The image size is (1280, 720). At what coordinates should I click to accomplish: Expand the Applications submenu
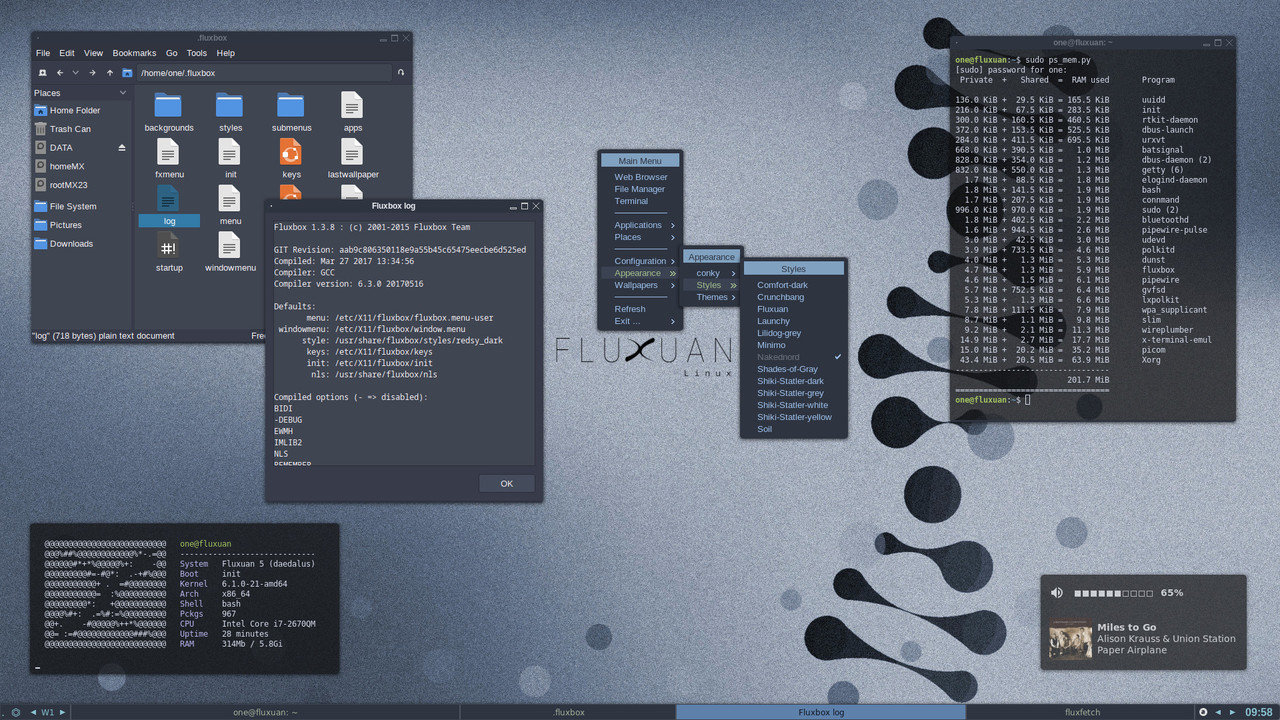(638, 225)
